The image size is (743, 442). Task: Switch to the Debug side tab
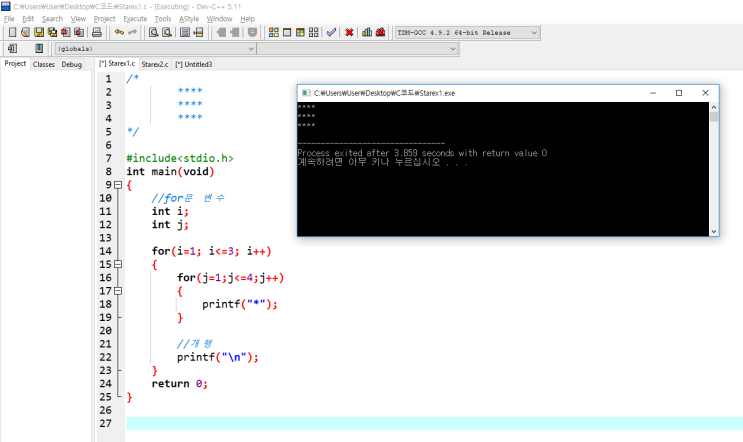(x=72, y=64)
